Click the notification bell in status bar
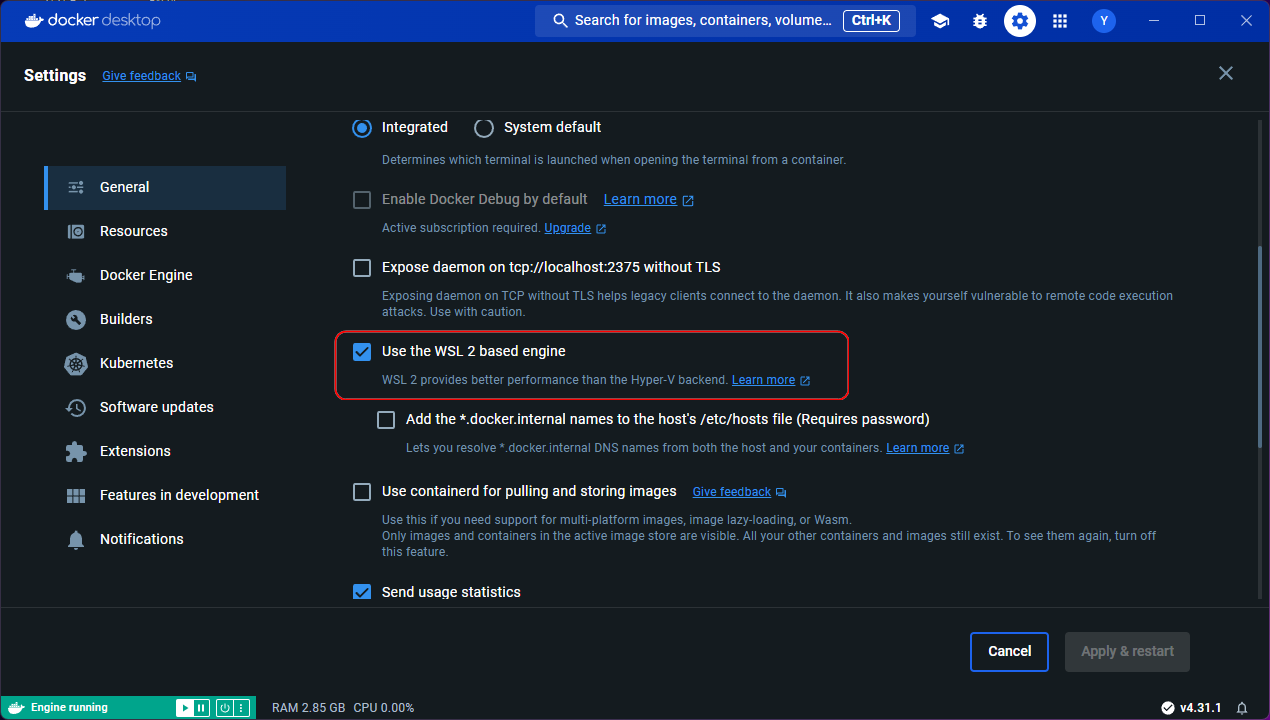The width and height of the screenshot is (1270, 720). point(1242,708)
